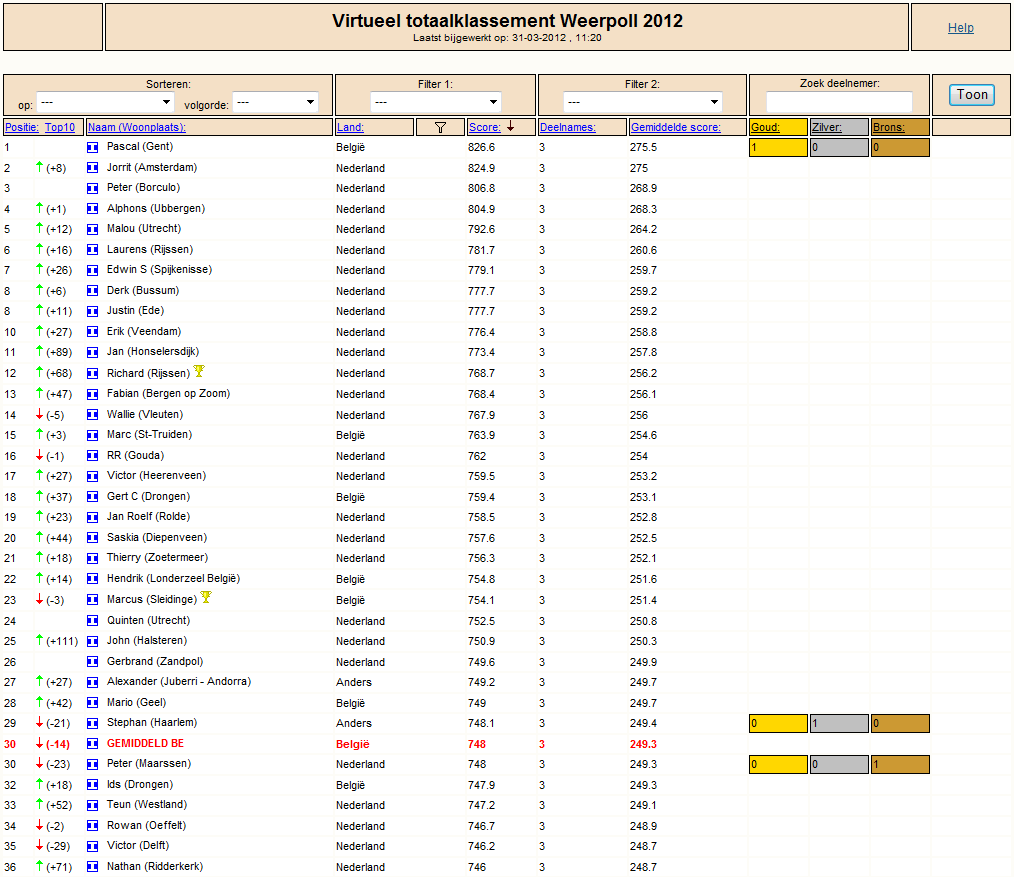Viewport: 1014px width, 877px height.
Task: Open the sort 'op' dropdown
Action: click(x=105, y=102)
